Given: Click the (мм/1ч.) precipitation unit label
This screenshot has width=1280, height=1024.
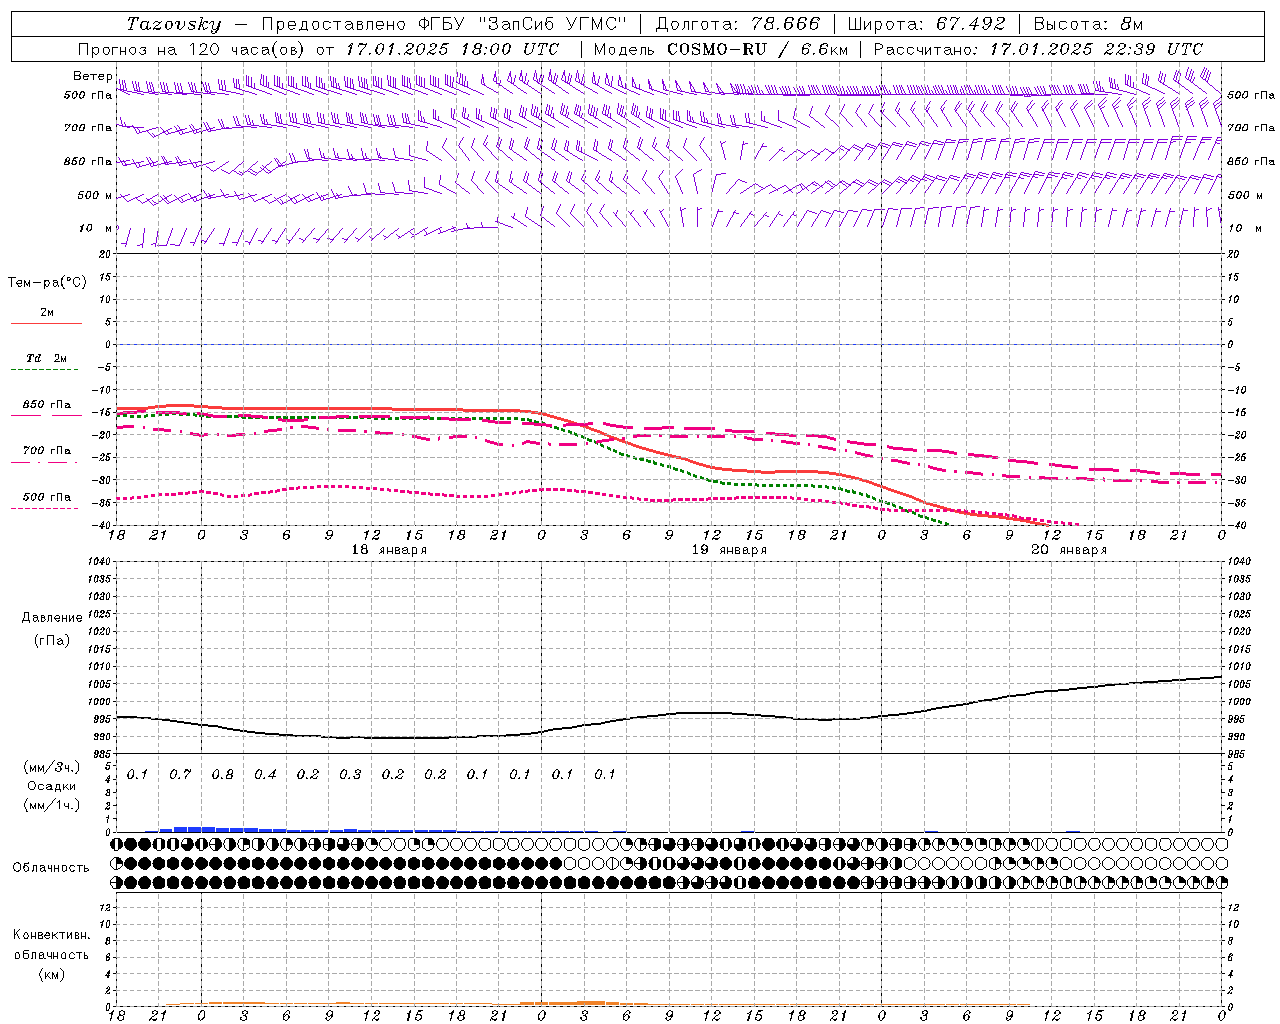Looking at the screenshot, I should point(52,805).
